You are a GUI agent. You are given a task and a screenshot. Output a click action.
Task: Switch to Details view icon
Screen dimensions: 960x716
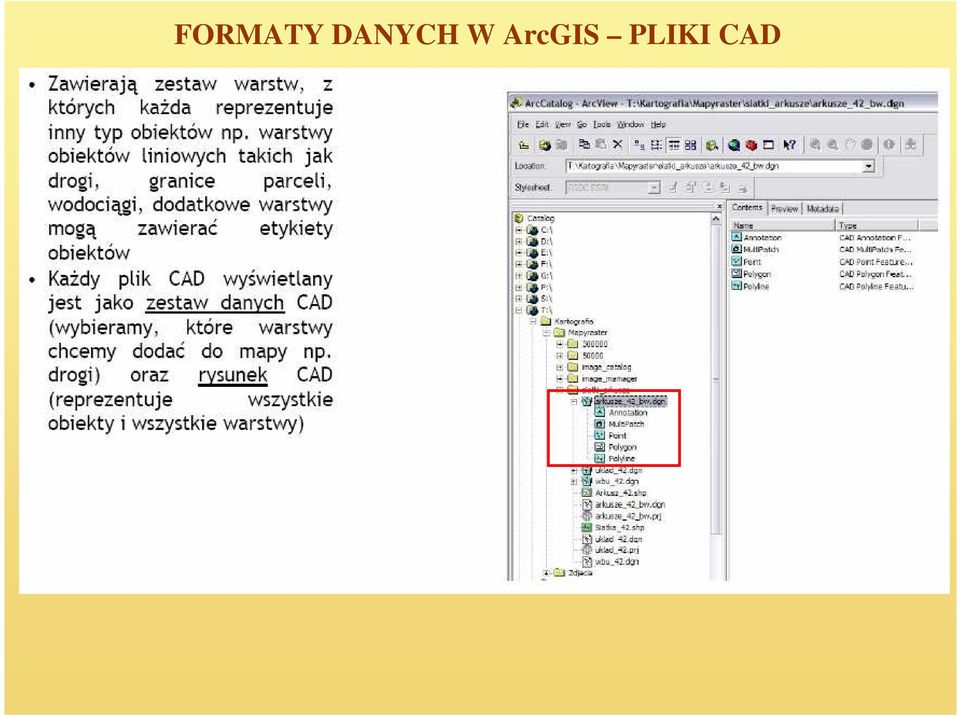(674, 145)
